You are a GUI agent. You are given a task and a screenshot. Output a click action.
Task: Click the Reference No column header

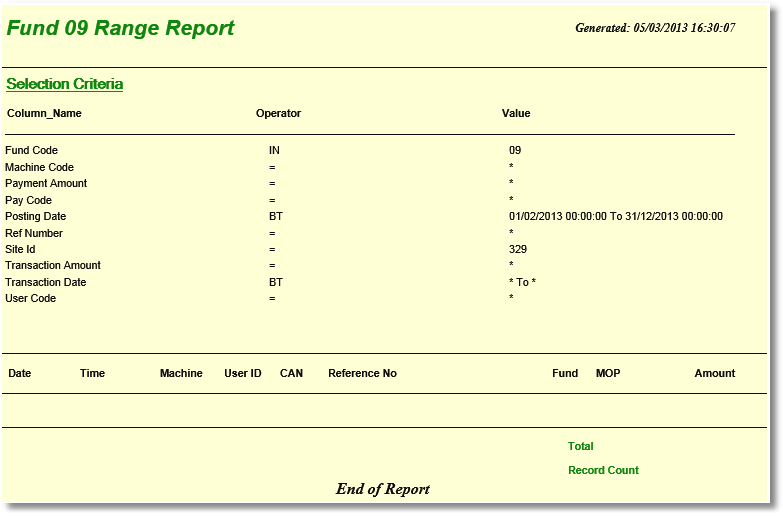click(x=362, y=373)
